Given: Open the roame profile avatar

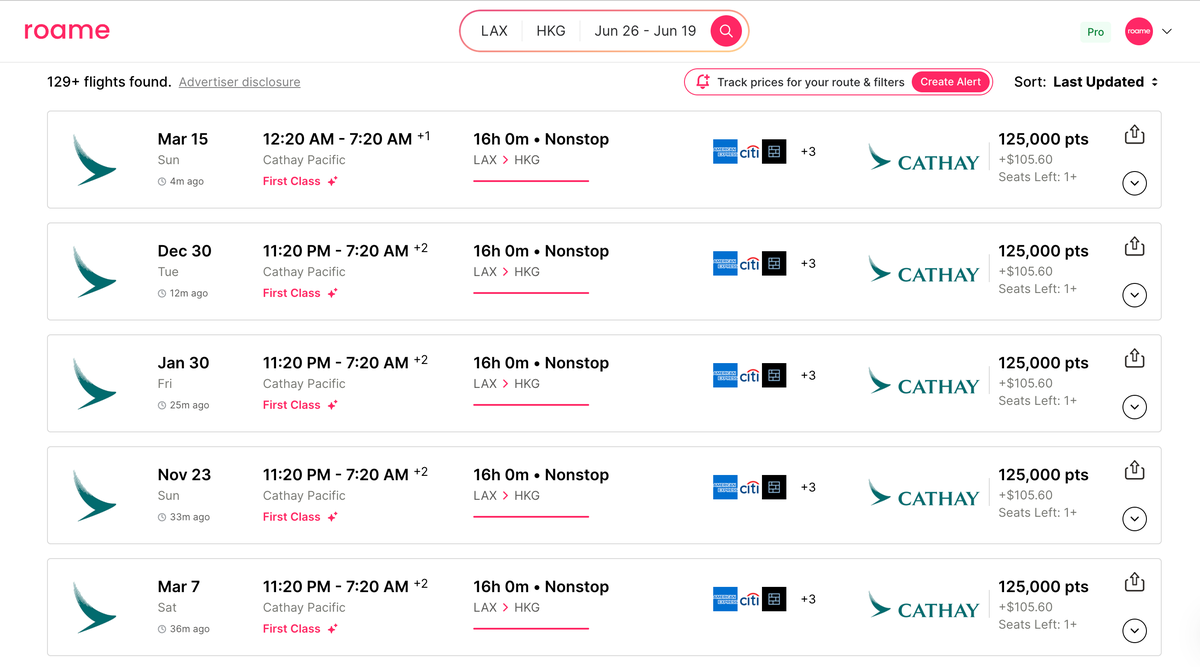Looking at the screenshot, I should (x=1138, y=31).
